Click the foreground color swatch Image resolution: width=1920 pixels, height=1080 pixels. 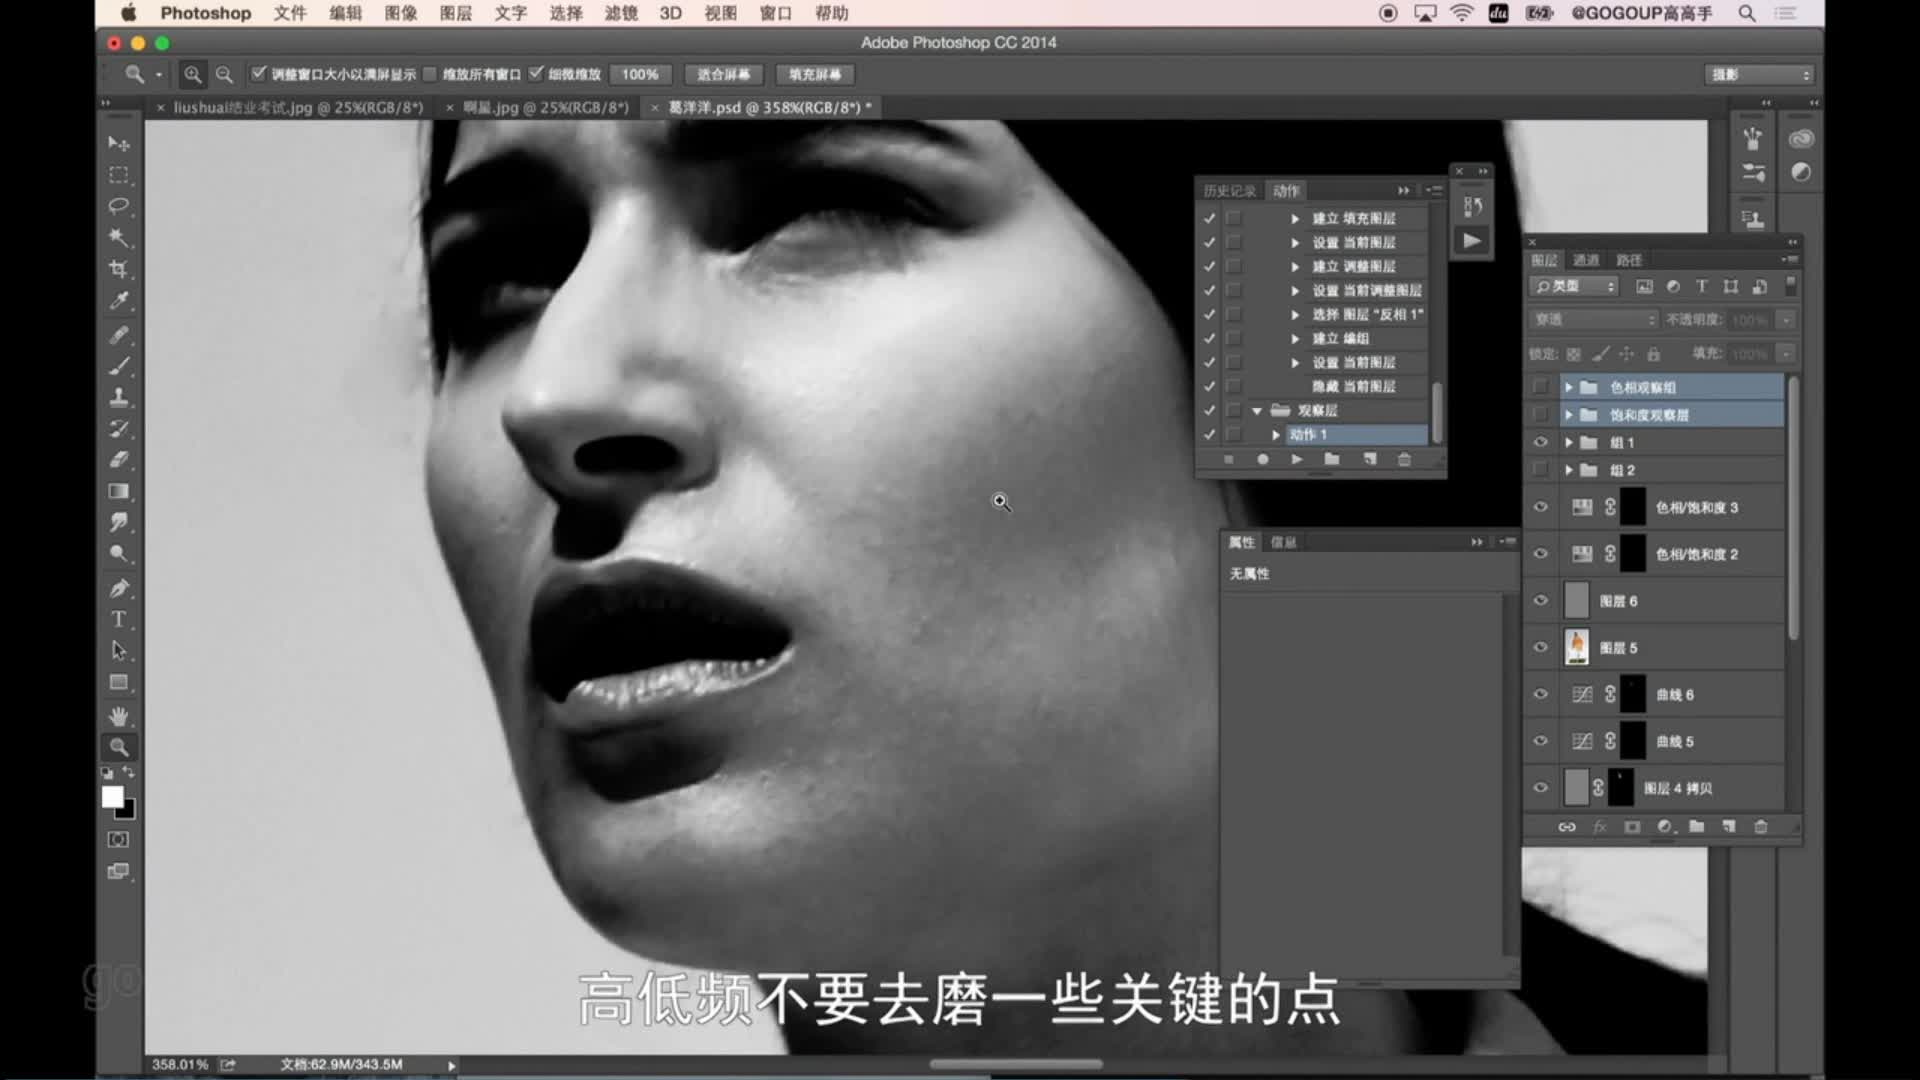click(112, 796)
